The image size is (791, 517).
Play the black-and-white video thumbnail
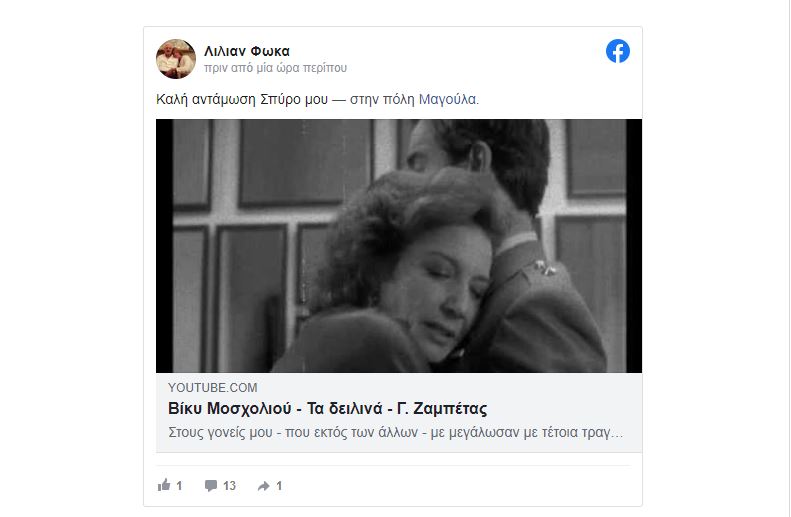click(399, 246)
